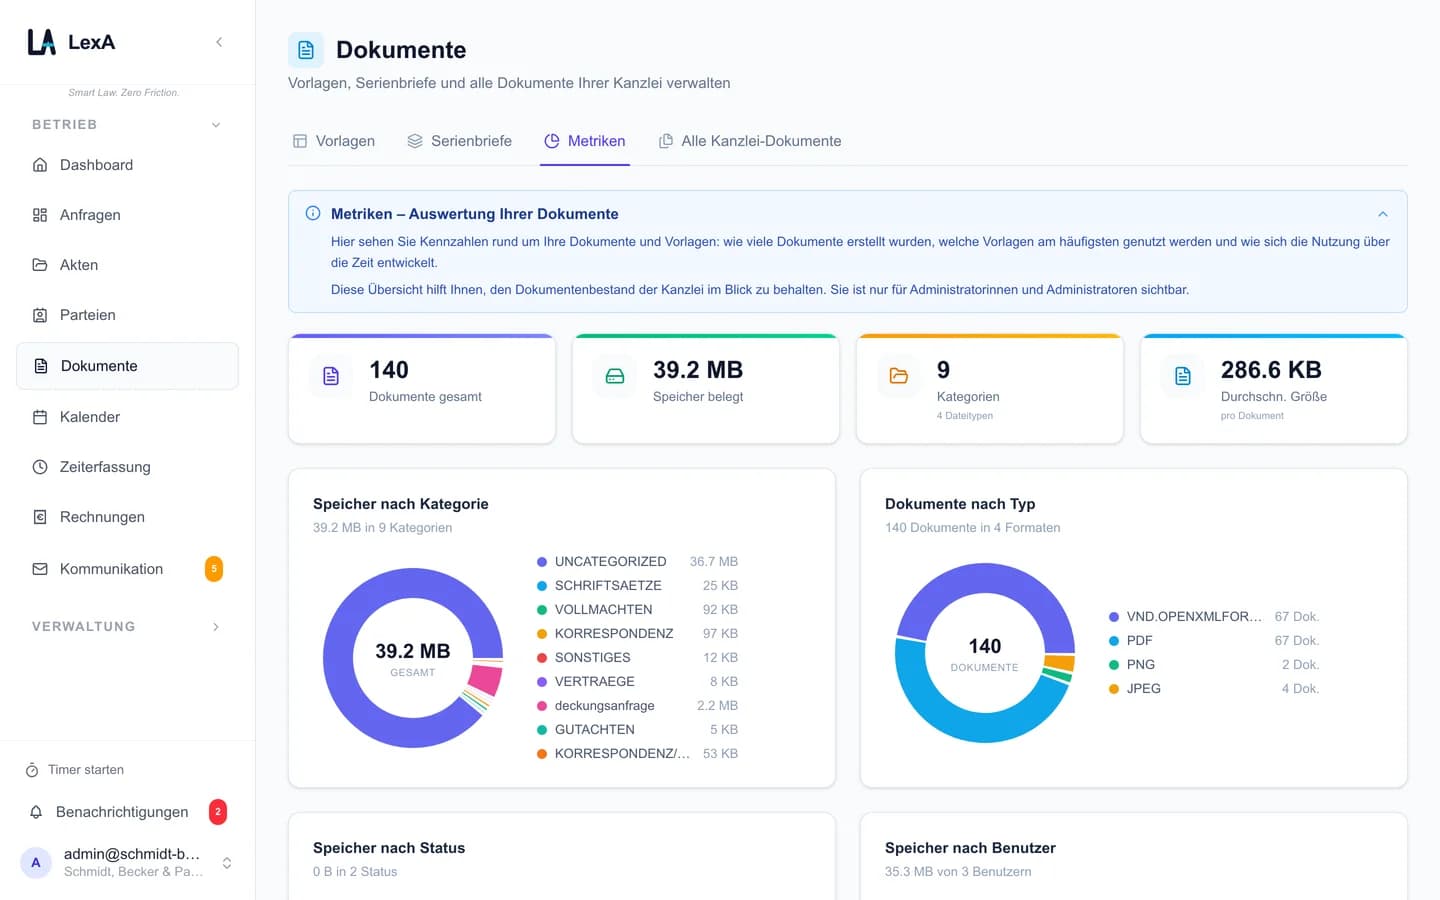This screenshot has width=1440, height=900.
Task: Click the UNCATEGORIZED purple legend dot
Action: pos(542,562)
